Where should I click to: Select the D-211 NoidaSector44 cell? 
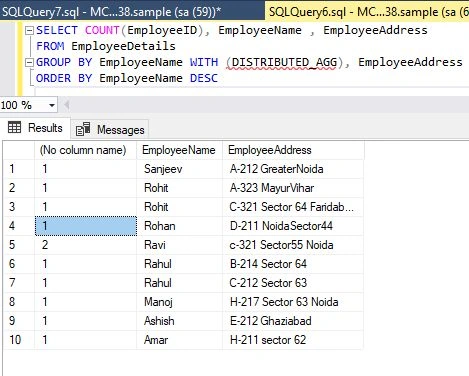click(x=293, y=226)
